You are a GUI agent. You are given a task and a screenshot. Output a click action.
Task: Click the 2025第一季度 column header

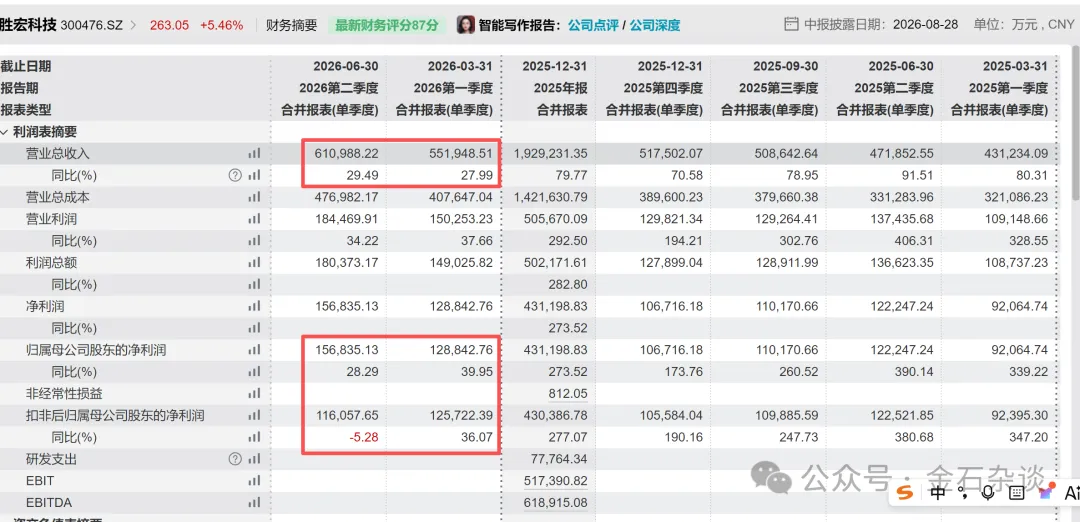pos(1008,88)
